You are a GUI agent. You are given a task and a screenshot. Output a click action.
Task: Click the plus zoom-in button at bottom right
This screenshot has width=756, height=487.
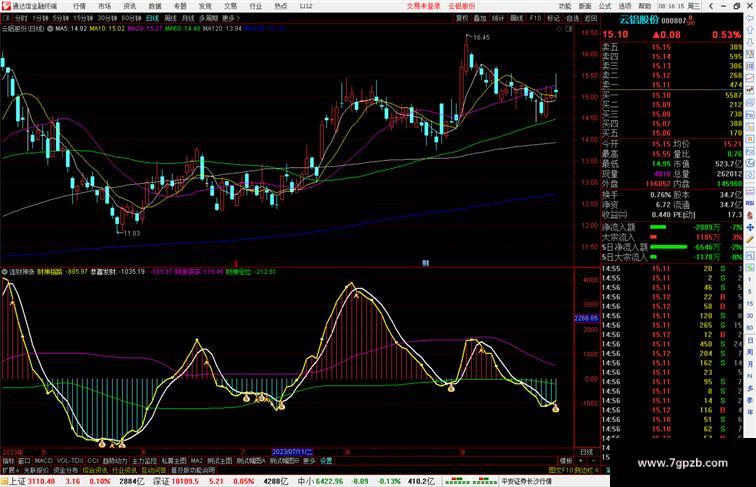(x=580, y=461)
